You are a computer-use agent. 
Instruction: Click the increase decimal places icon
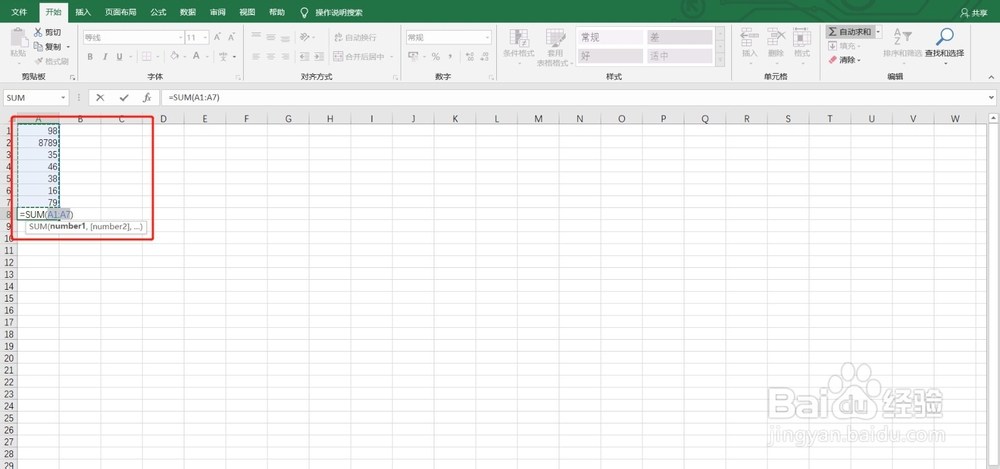click(x=470, y=57)
